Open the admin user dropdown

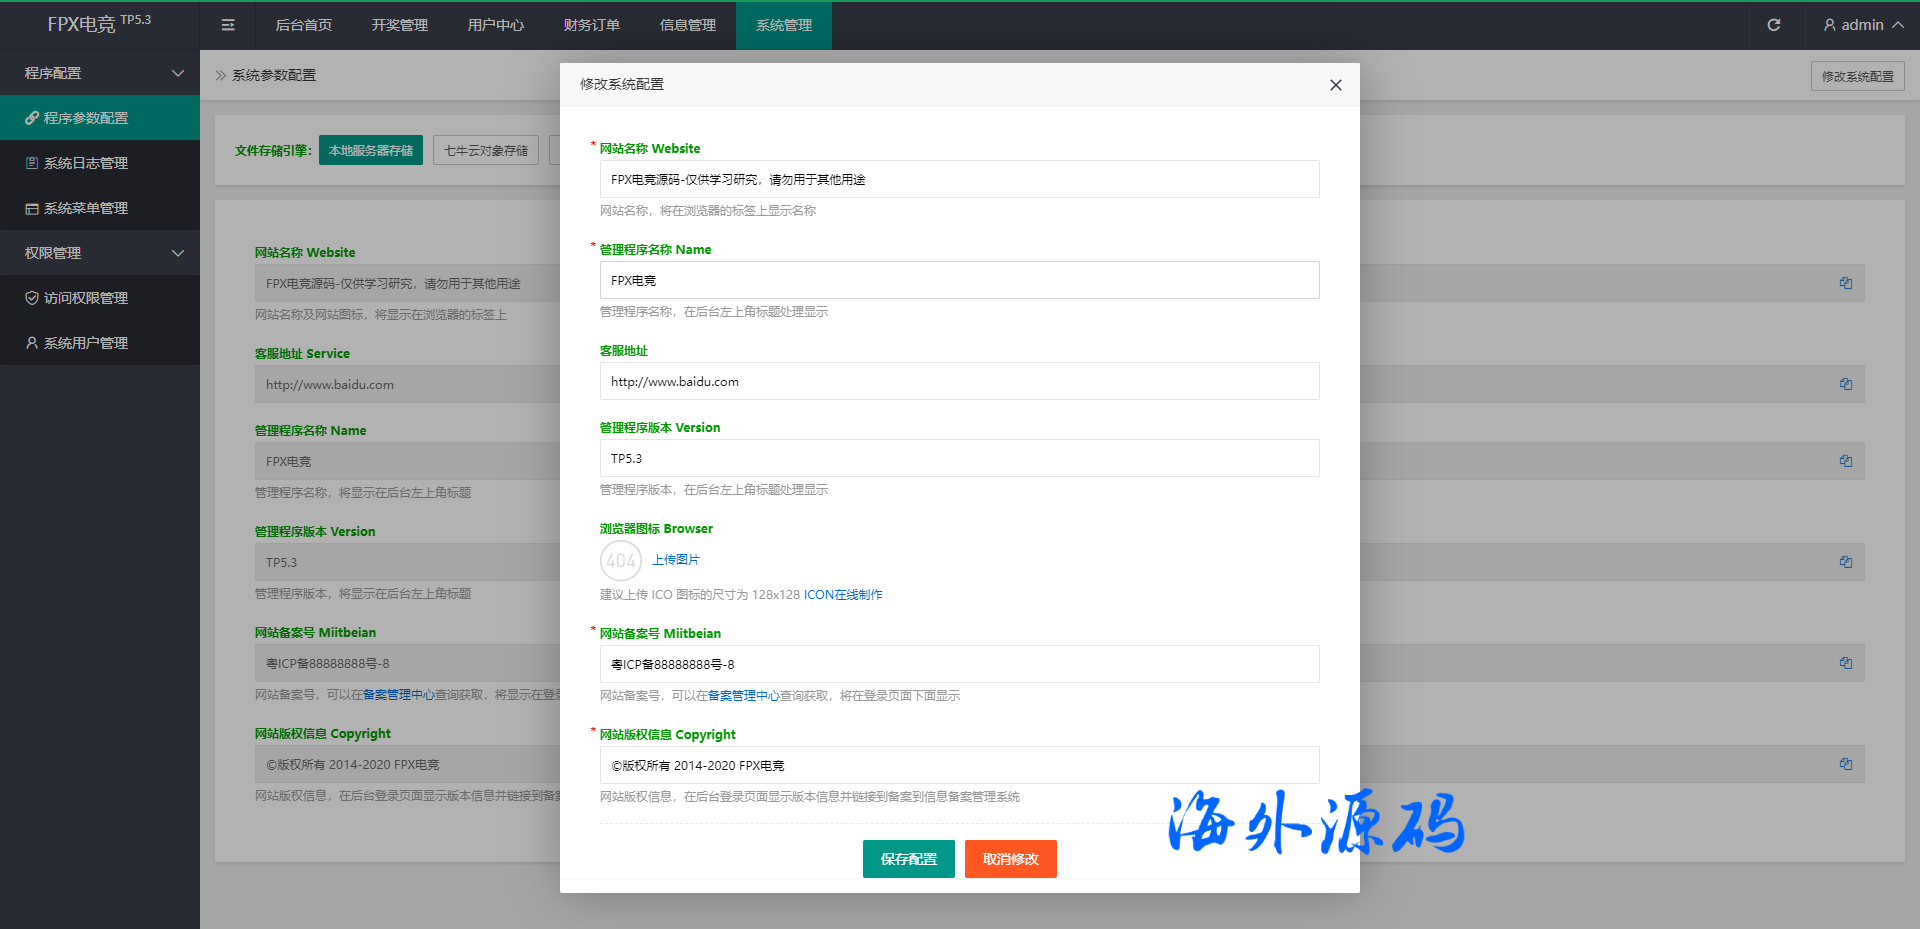(1862, 25)
